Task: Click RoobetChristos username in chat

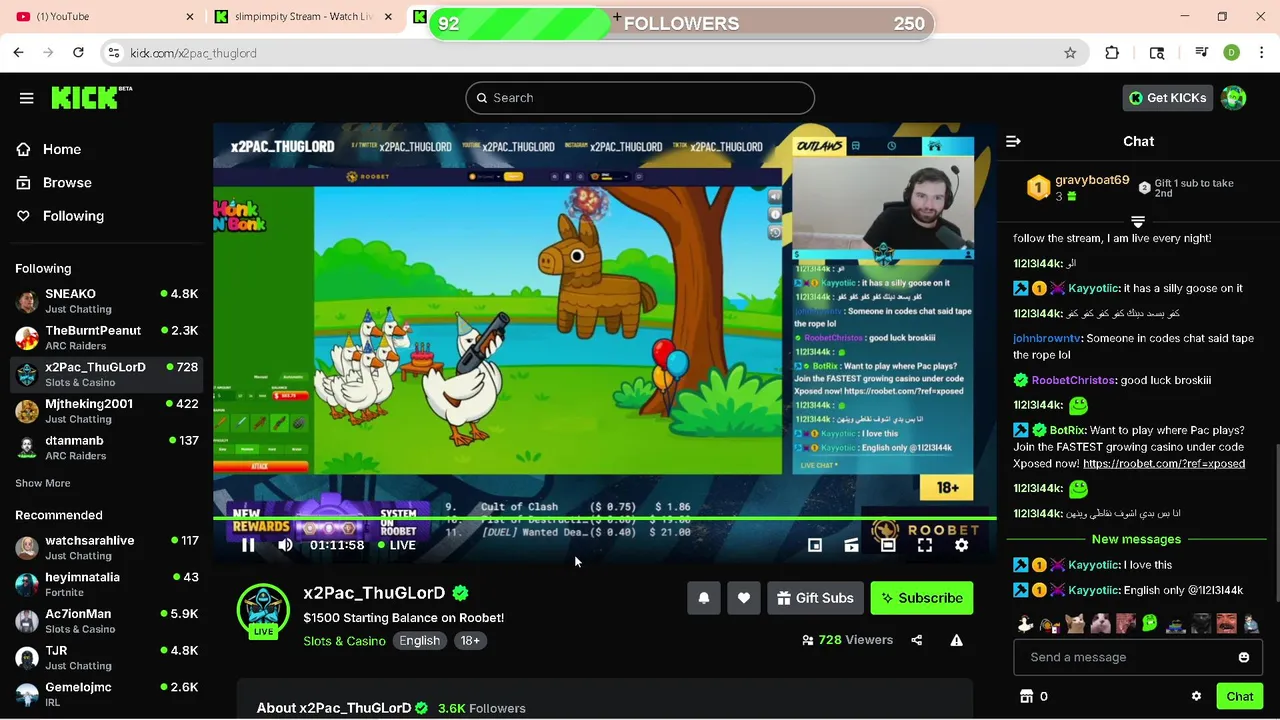Action: tap(1073, 380)
